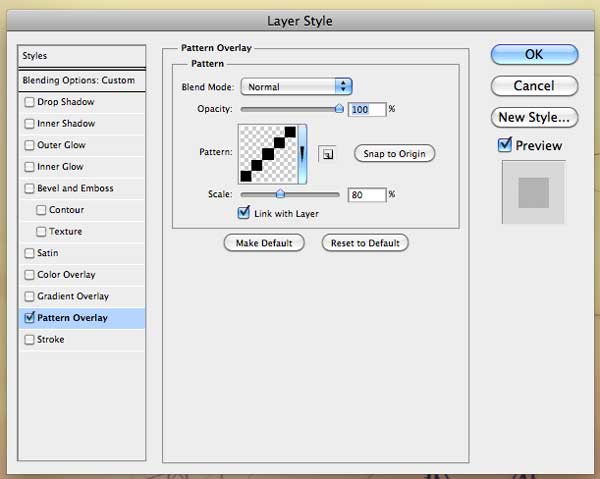Open Gradient Overlay settings label

[x=73, y=296]
